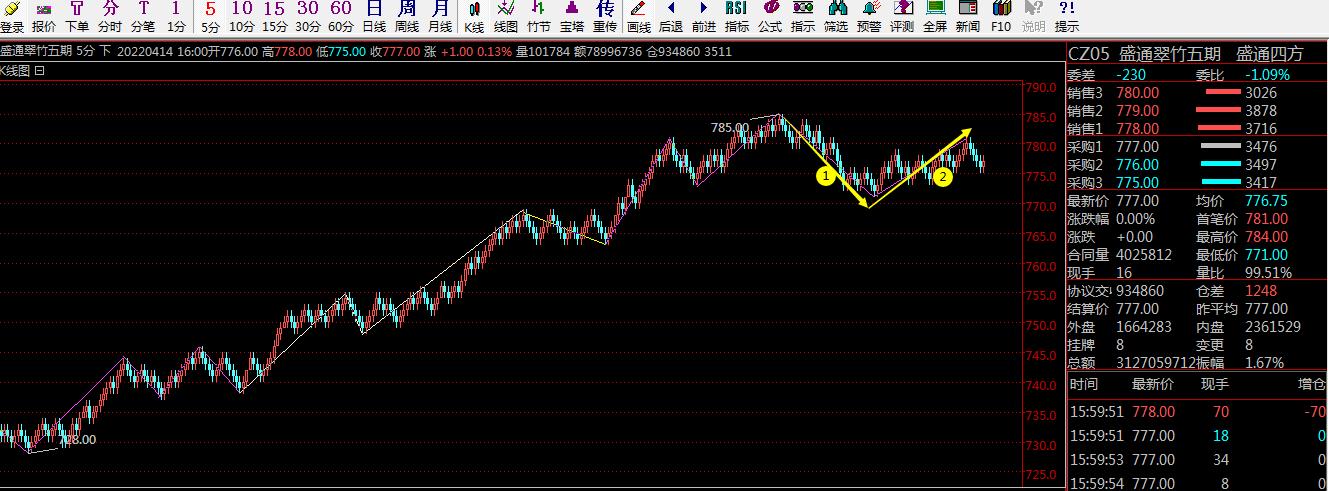
Task: Open the 预警 bell alert tool
Action: point(869,17)
